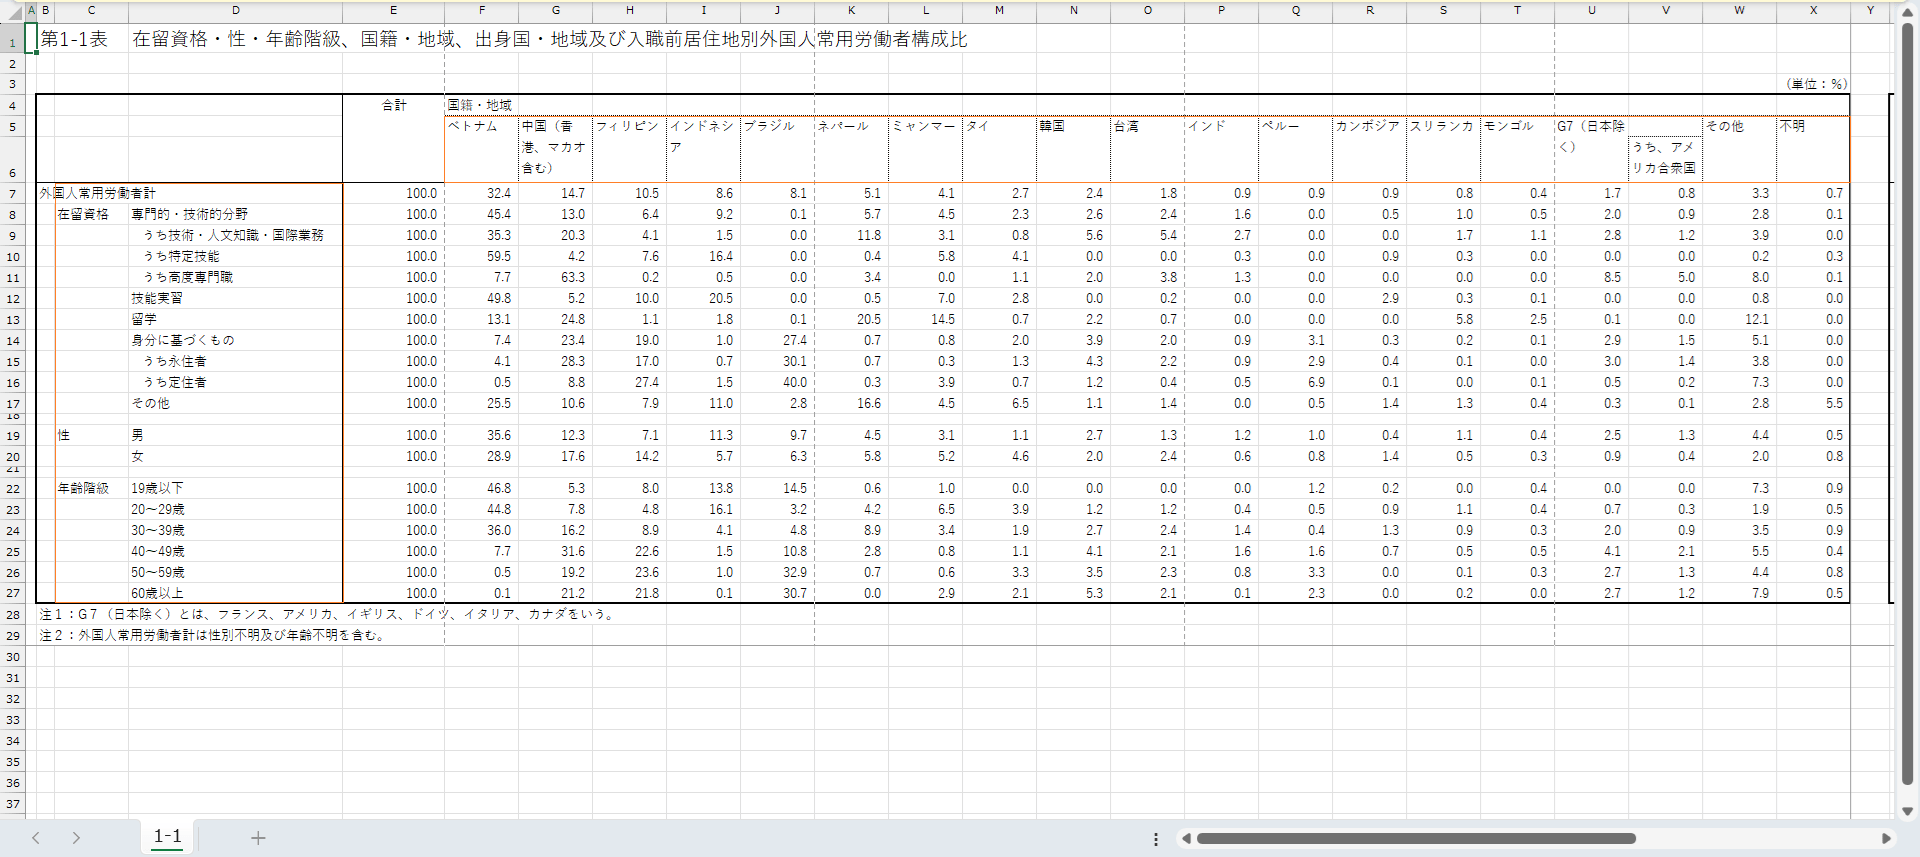Click the horizontal scrollbar thumb
Image resolution: width=1920 pixels, height=857 pixels.
[x=1415, y=839]
